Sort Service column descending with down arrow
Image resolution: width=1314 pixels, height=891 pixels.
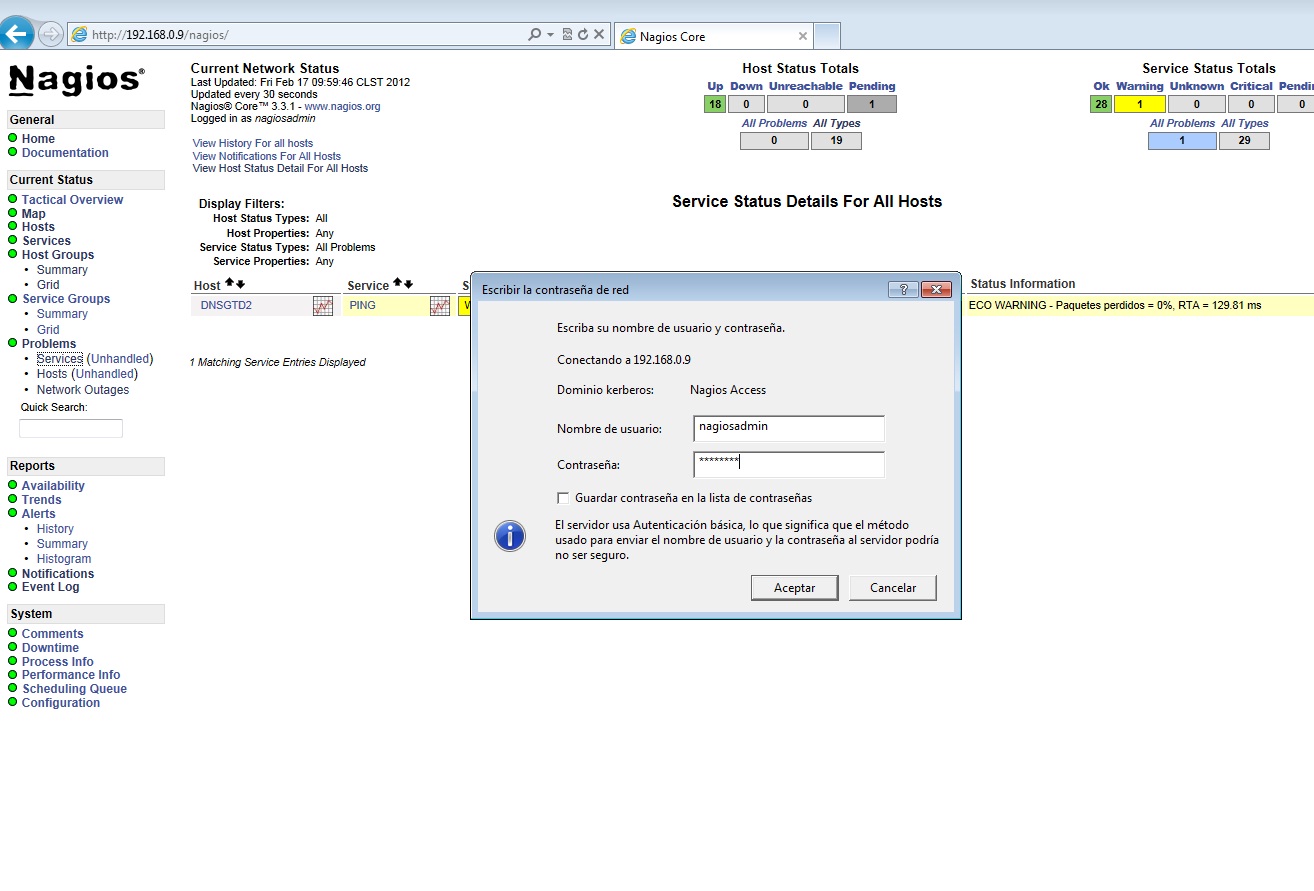point(408,284)
